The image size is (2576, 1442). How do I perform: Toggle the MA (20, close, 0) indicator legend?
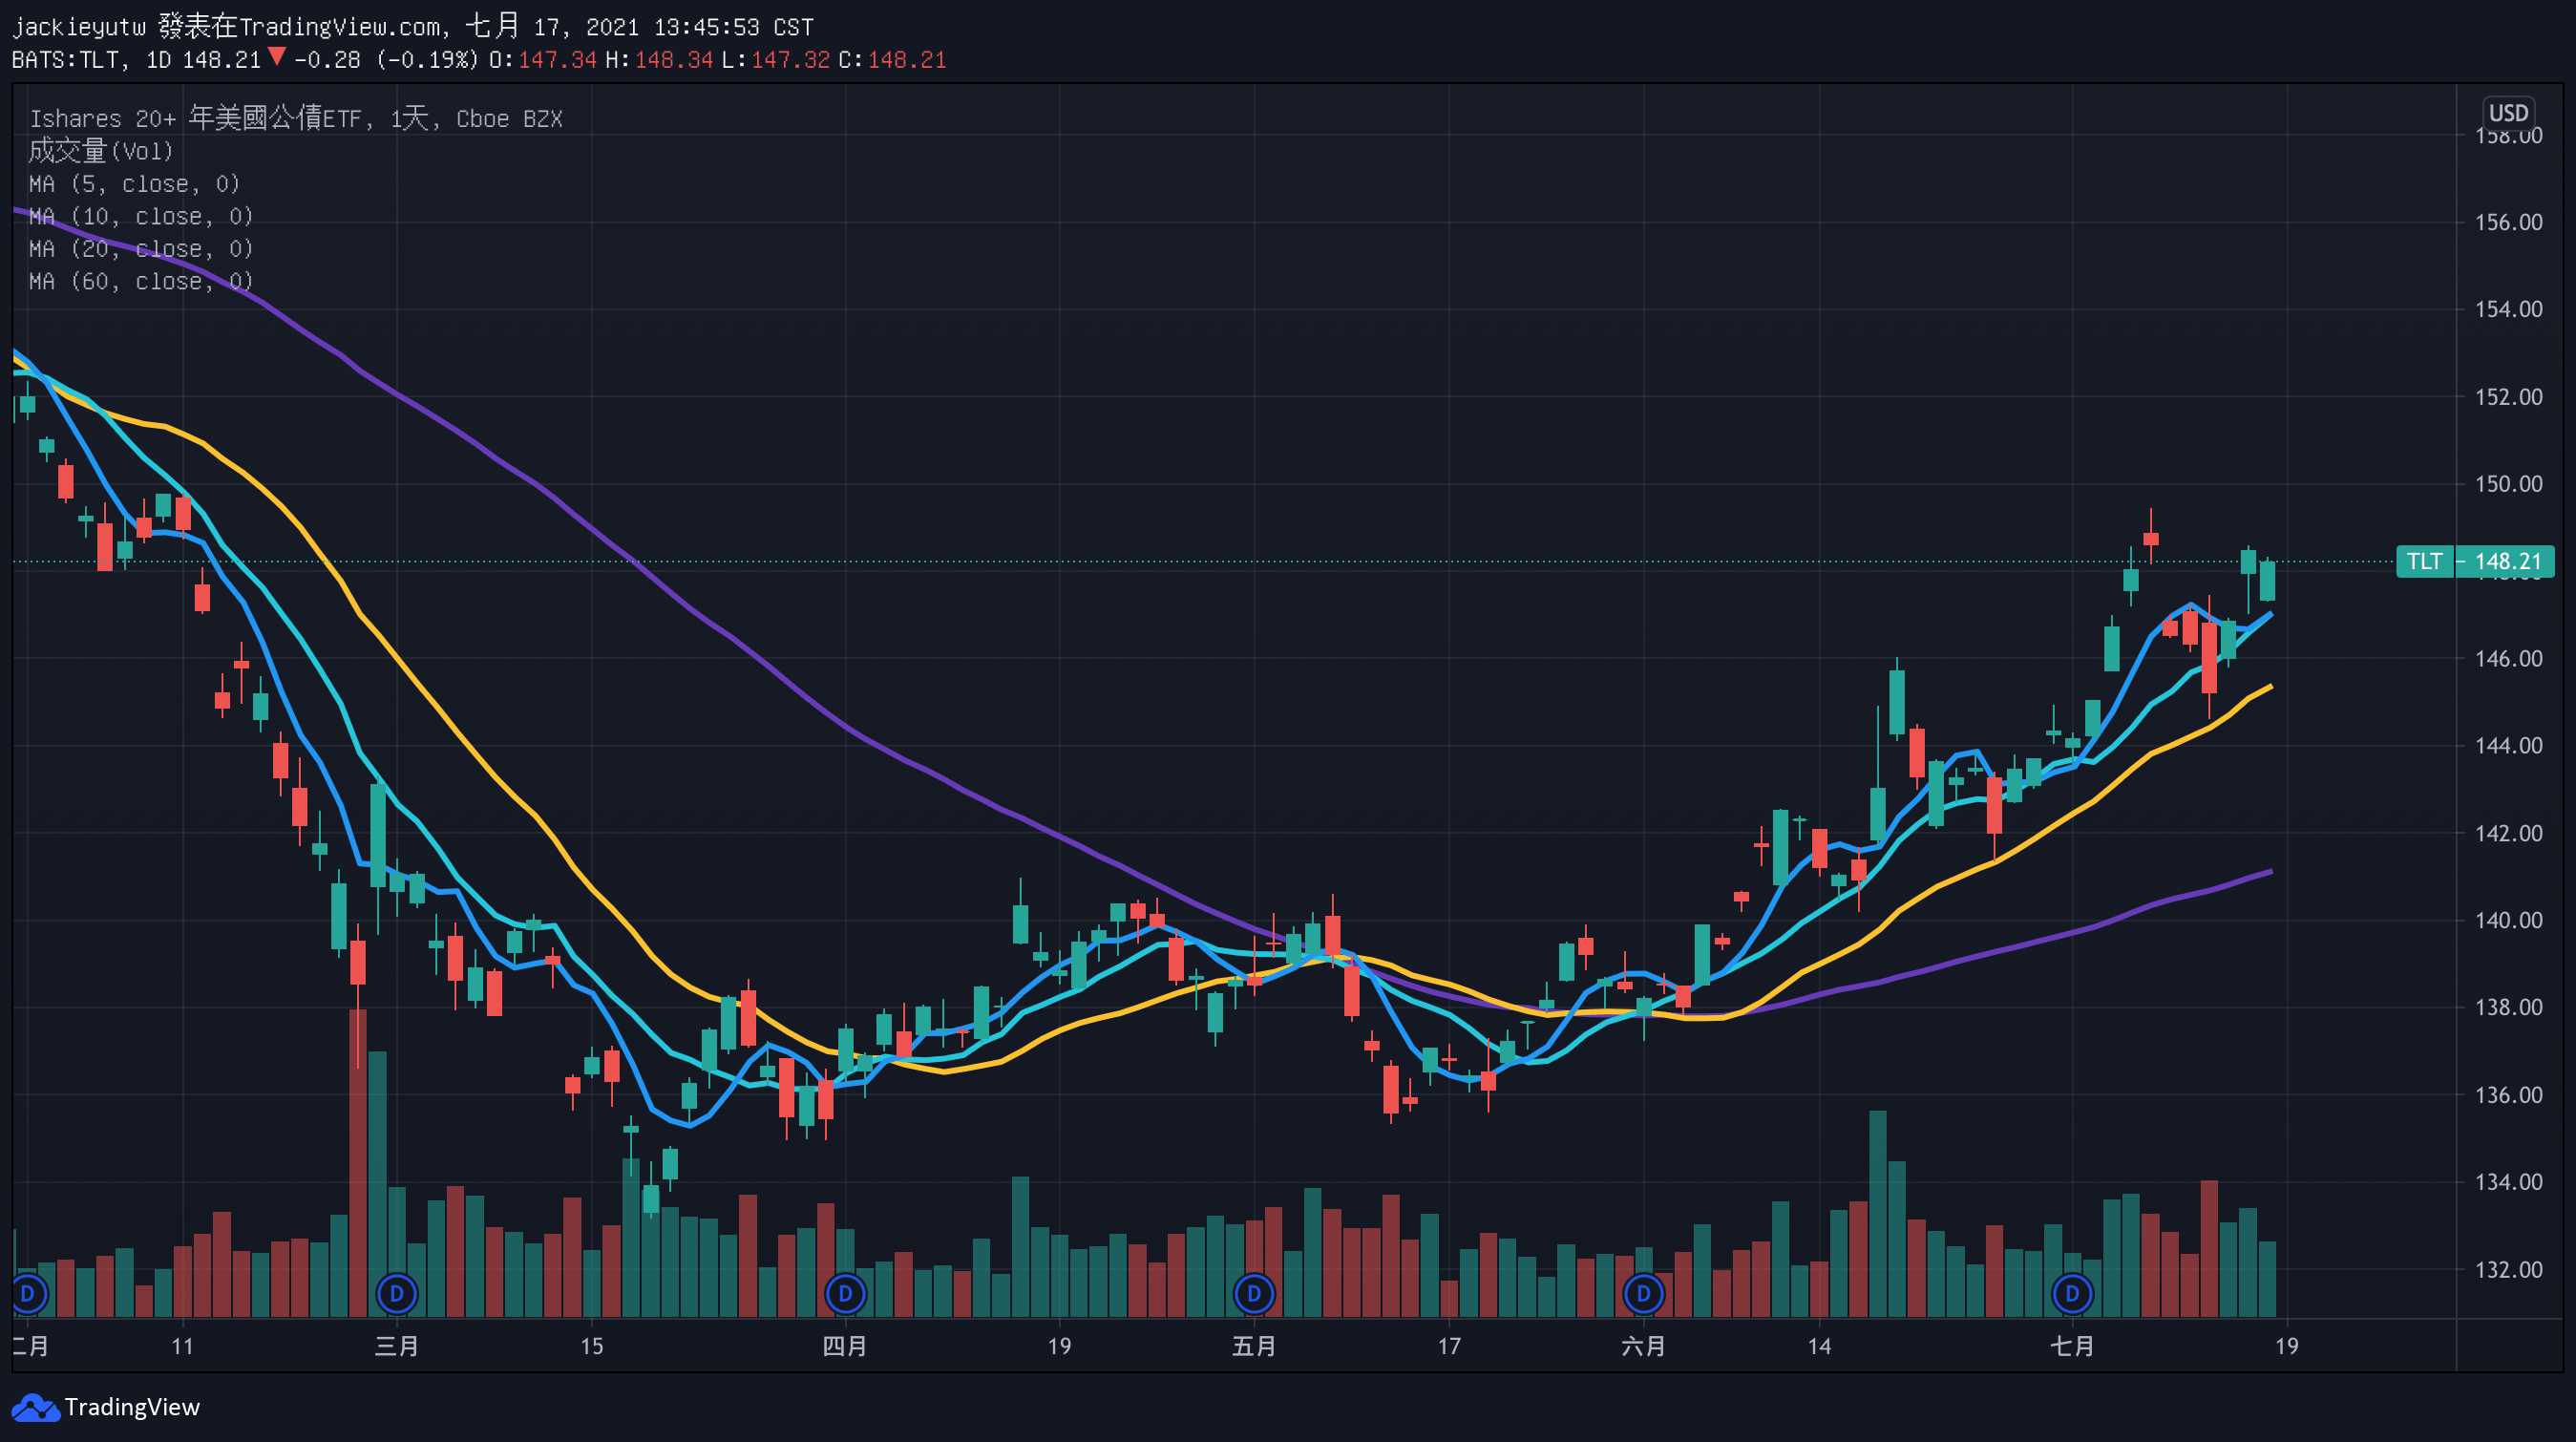(x=140, y=249)
